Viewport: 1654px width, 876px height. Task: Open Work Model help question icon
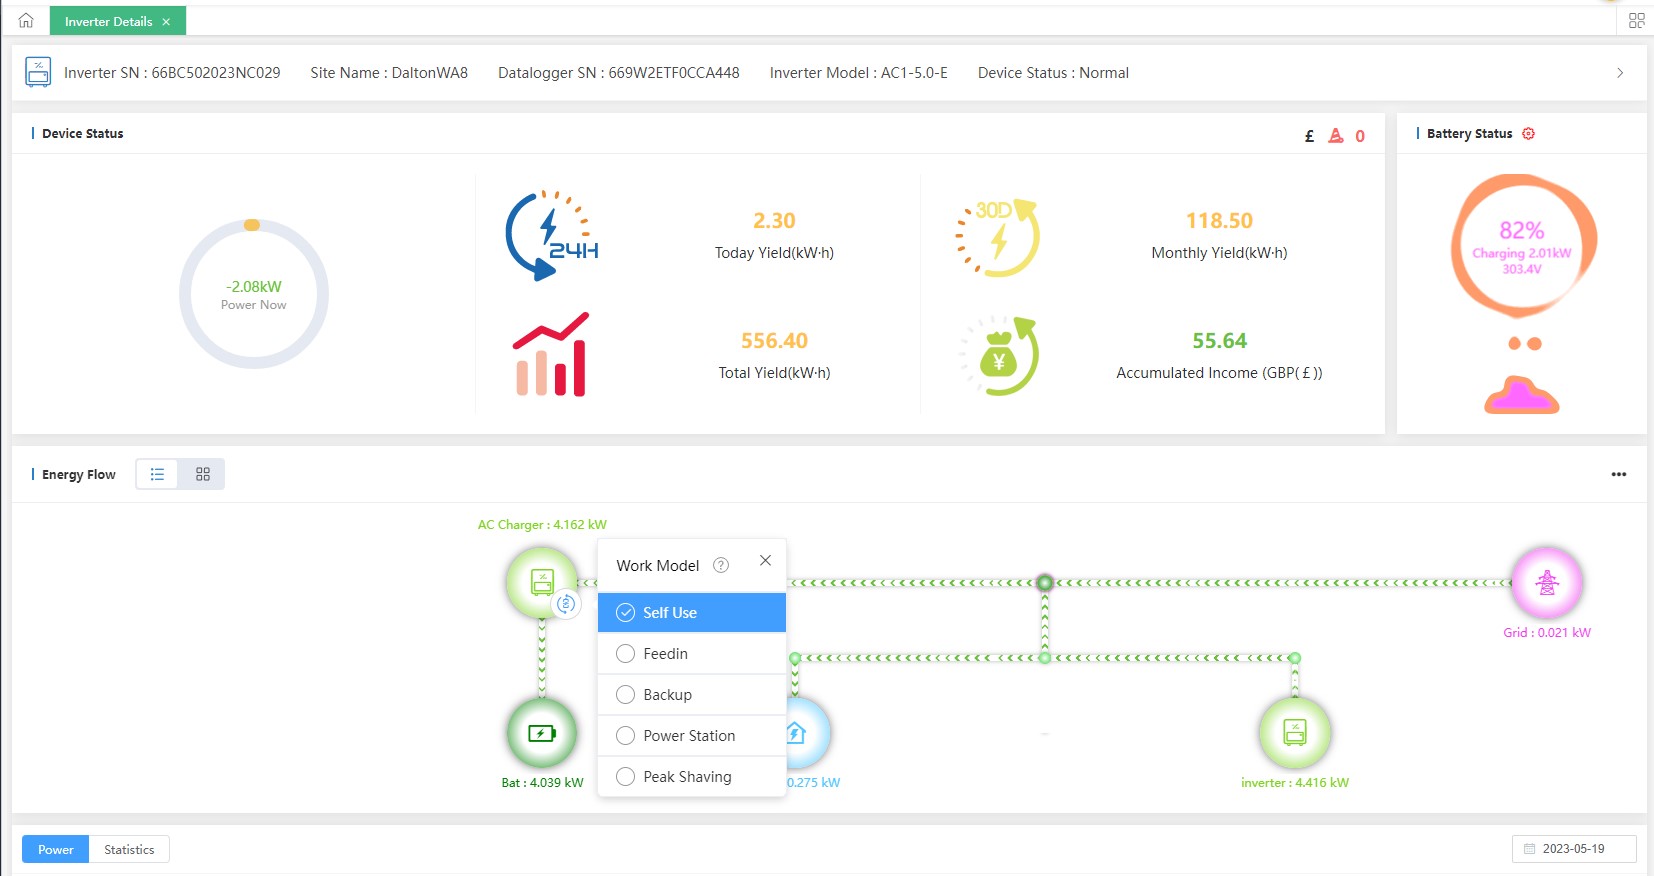720,566
